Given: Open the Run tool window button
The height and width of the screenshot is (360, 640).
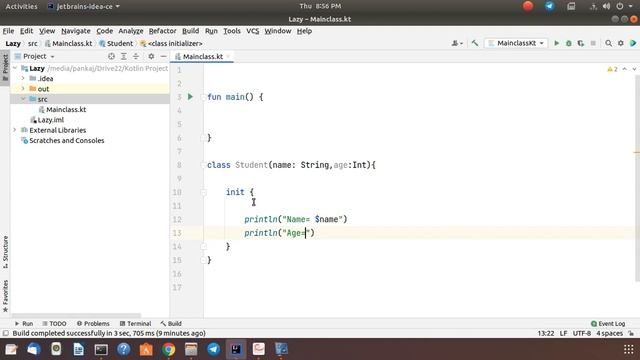Looking at the screenshot, I should [x=24, y=324].
